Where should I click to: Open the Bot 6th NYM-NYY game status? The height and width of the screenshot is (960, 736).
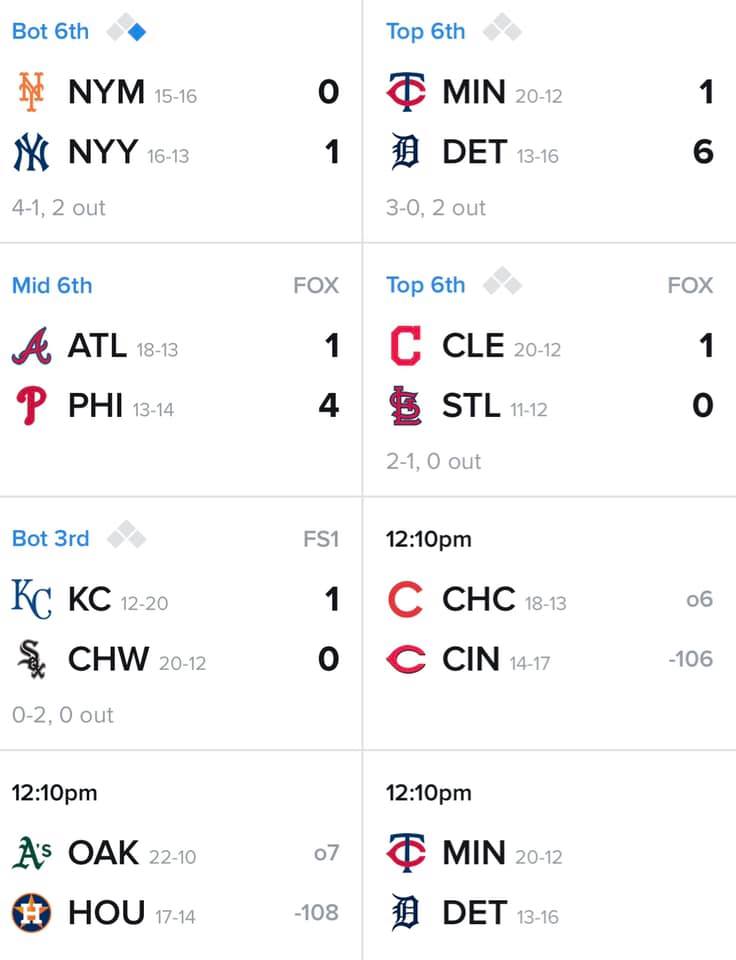50,31
